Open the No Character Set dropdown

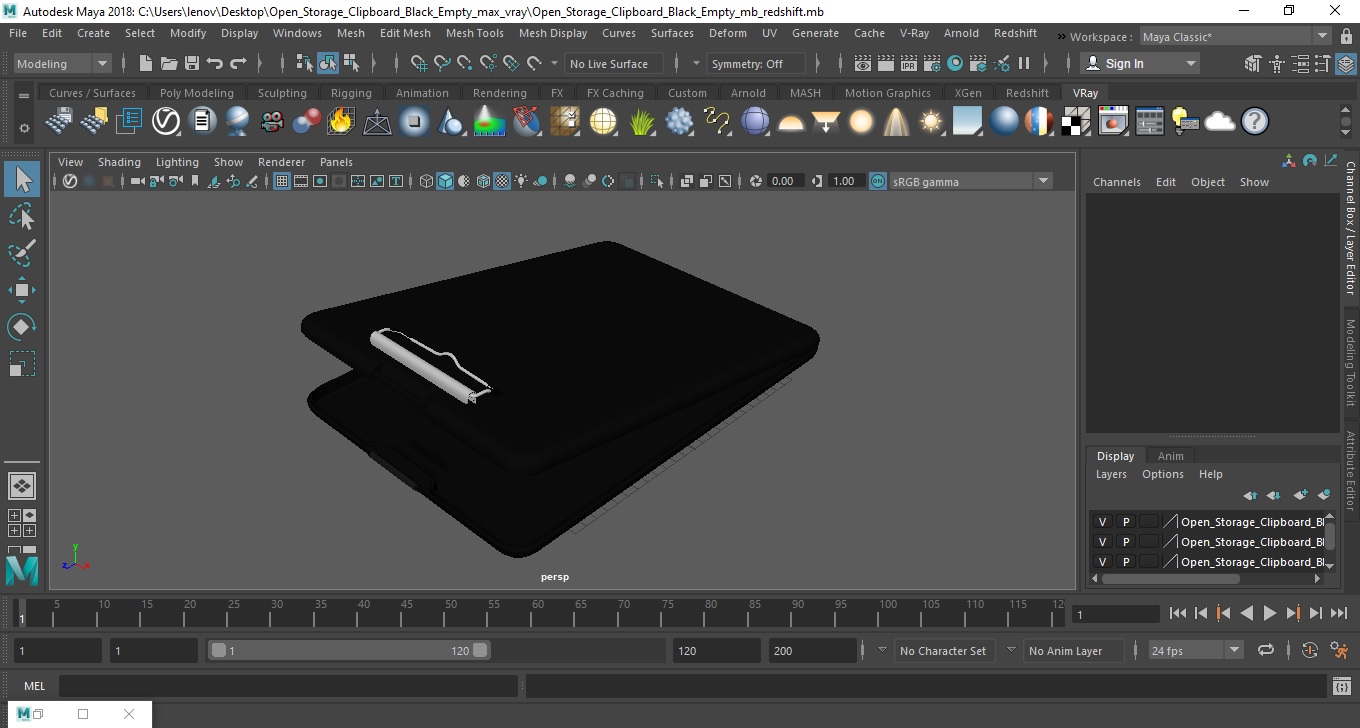(x=942, y=650)
